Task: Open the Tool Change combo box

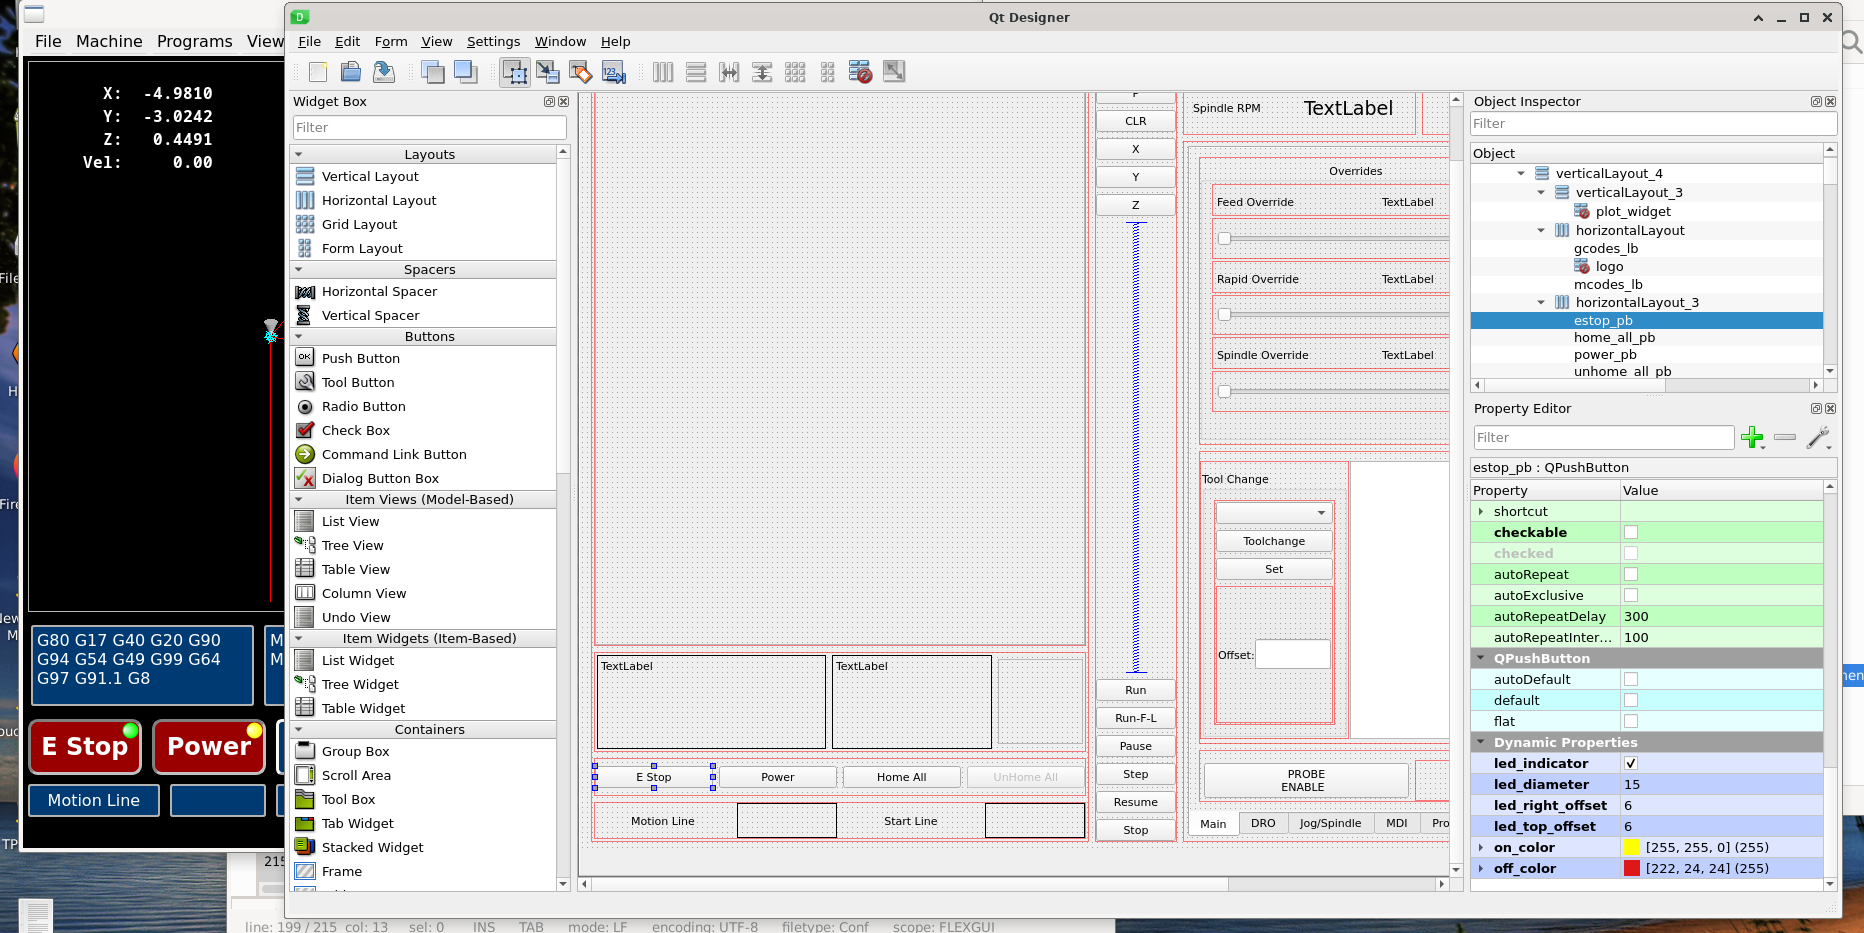Action: (x=1274, y=513)
